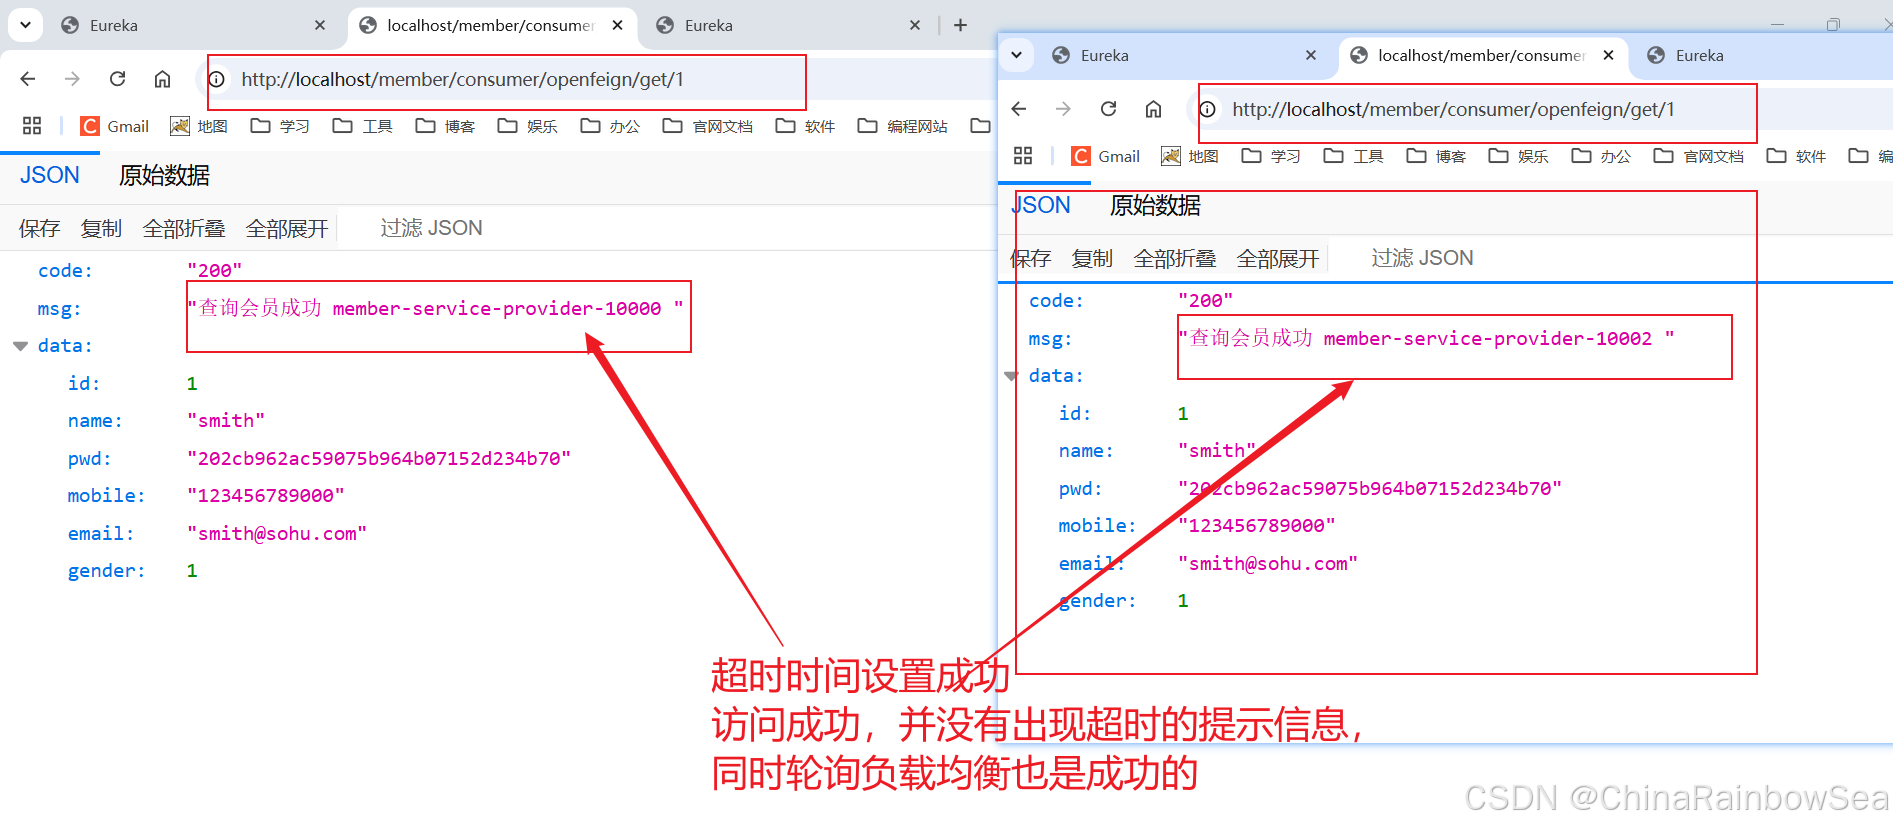Open 博客 bookmark folder in left window
The width and height of the screenshot is (1893, 830).
446,126
